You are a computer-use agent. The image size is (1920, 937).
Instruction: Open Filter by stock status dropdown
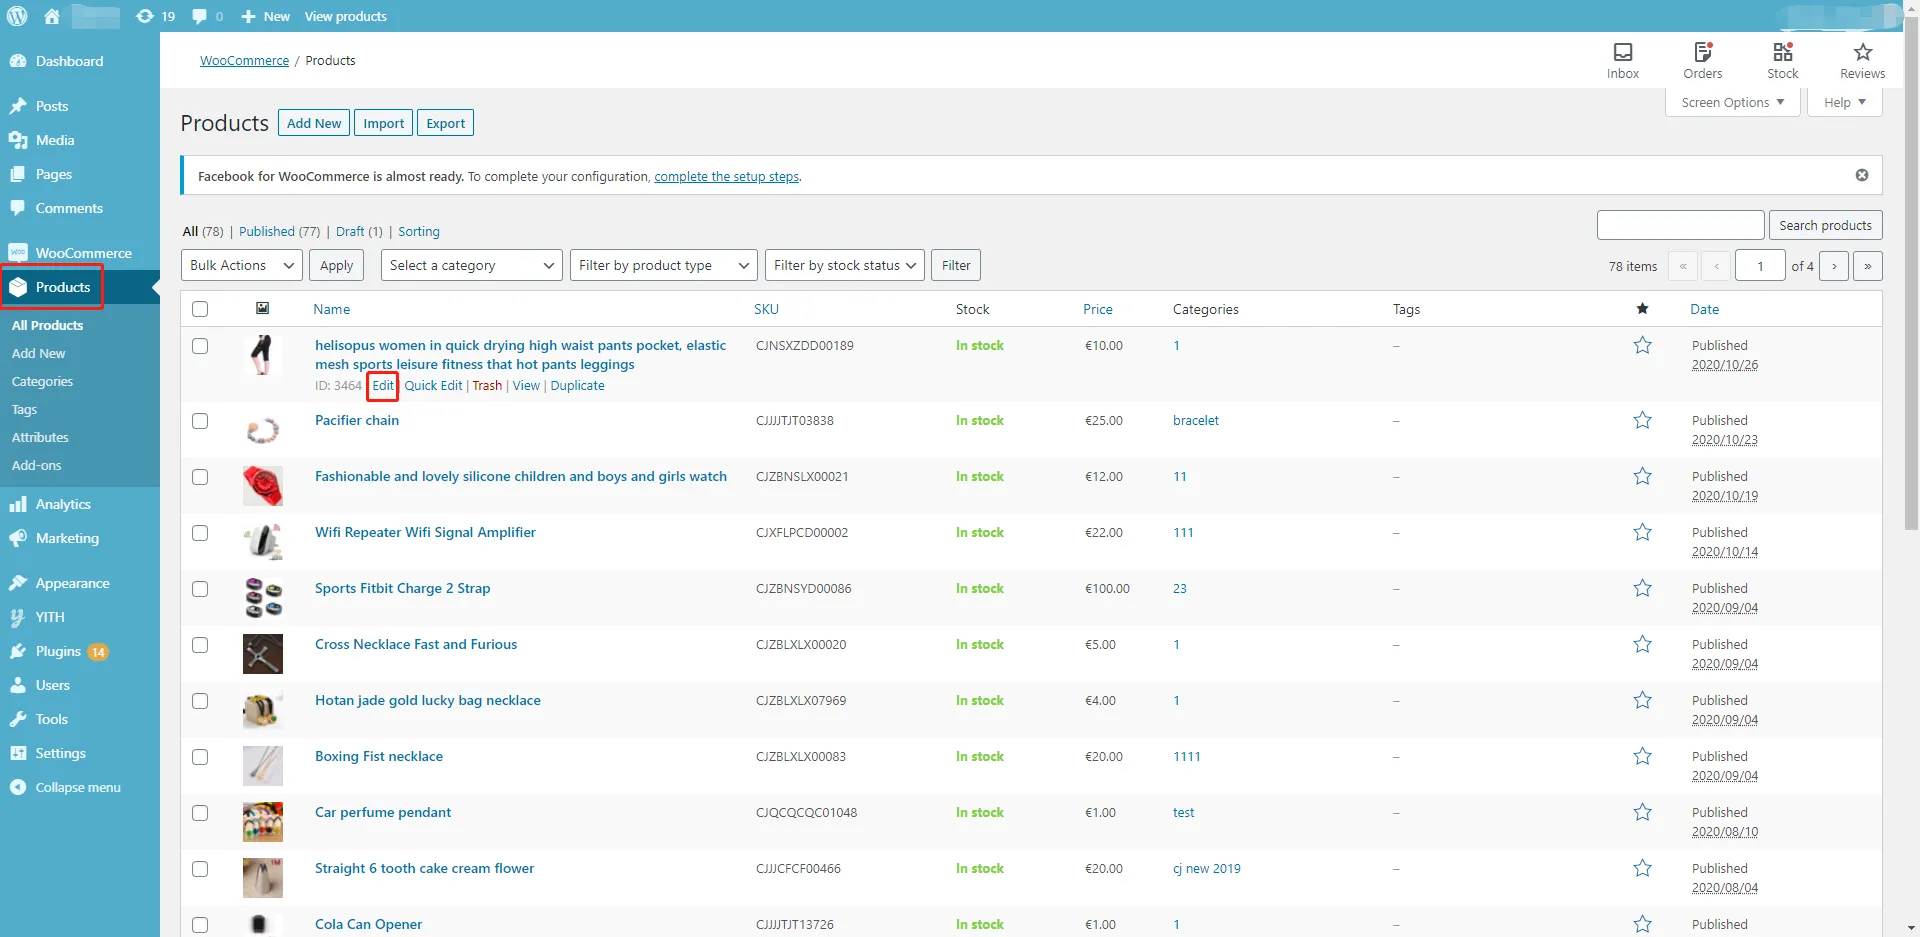[845, 265]
